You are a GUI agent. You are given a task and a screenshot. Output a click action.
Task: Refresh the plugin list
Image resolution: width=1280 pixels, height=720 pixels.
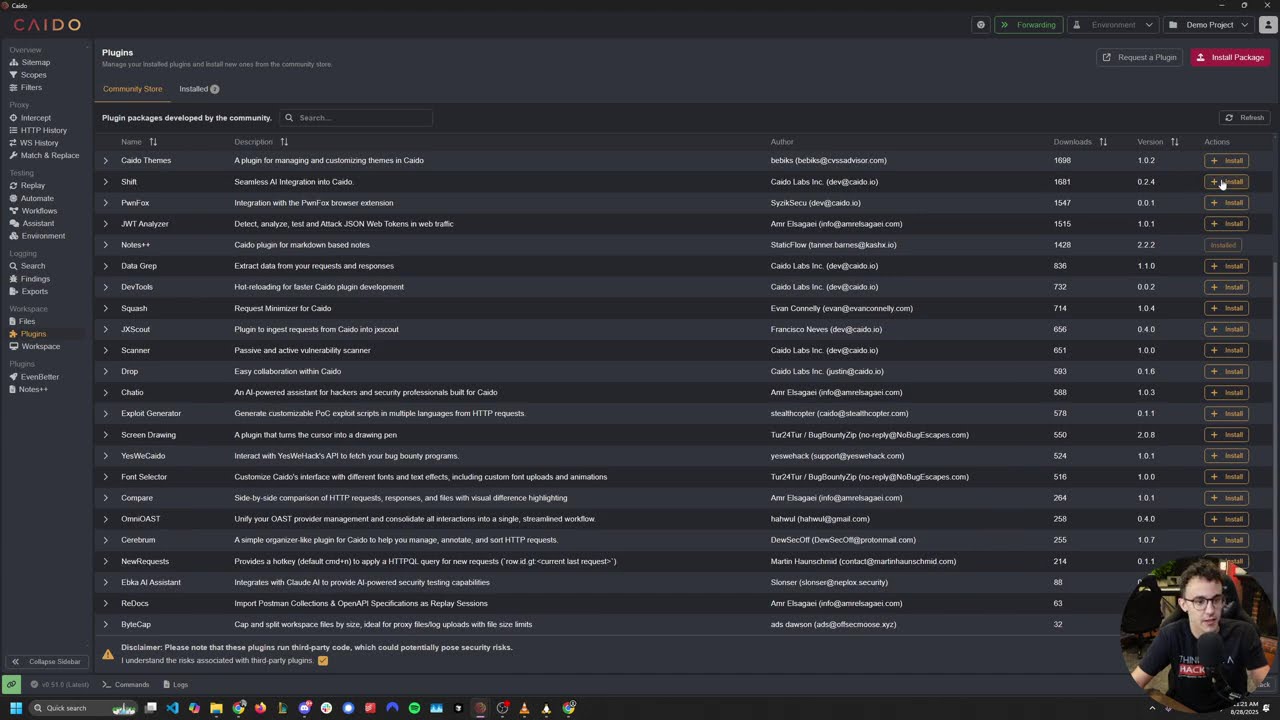1244,118
